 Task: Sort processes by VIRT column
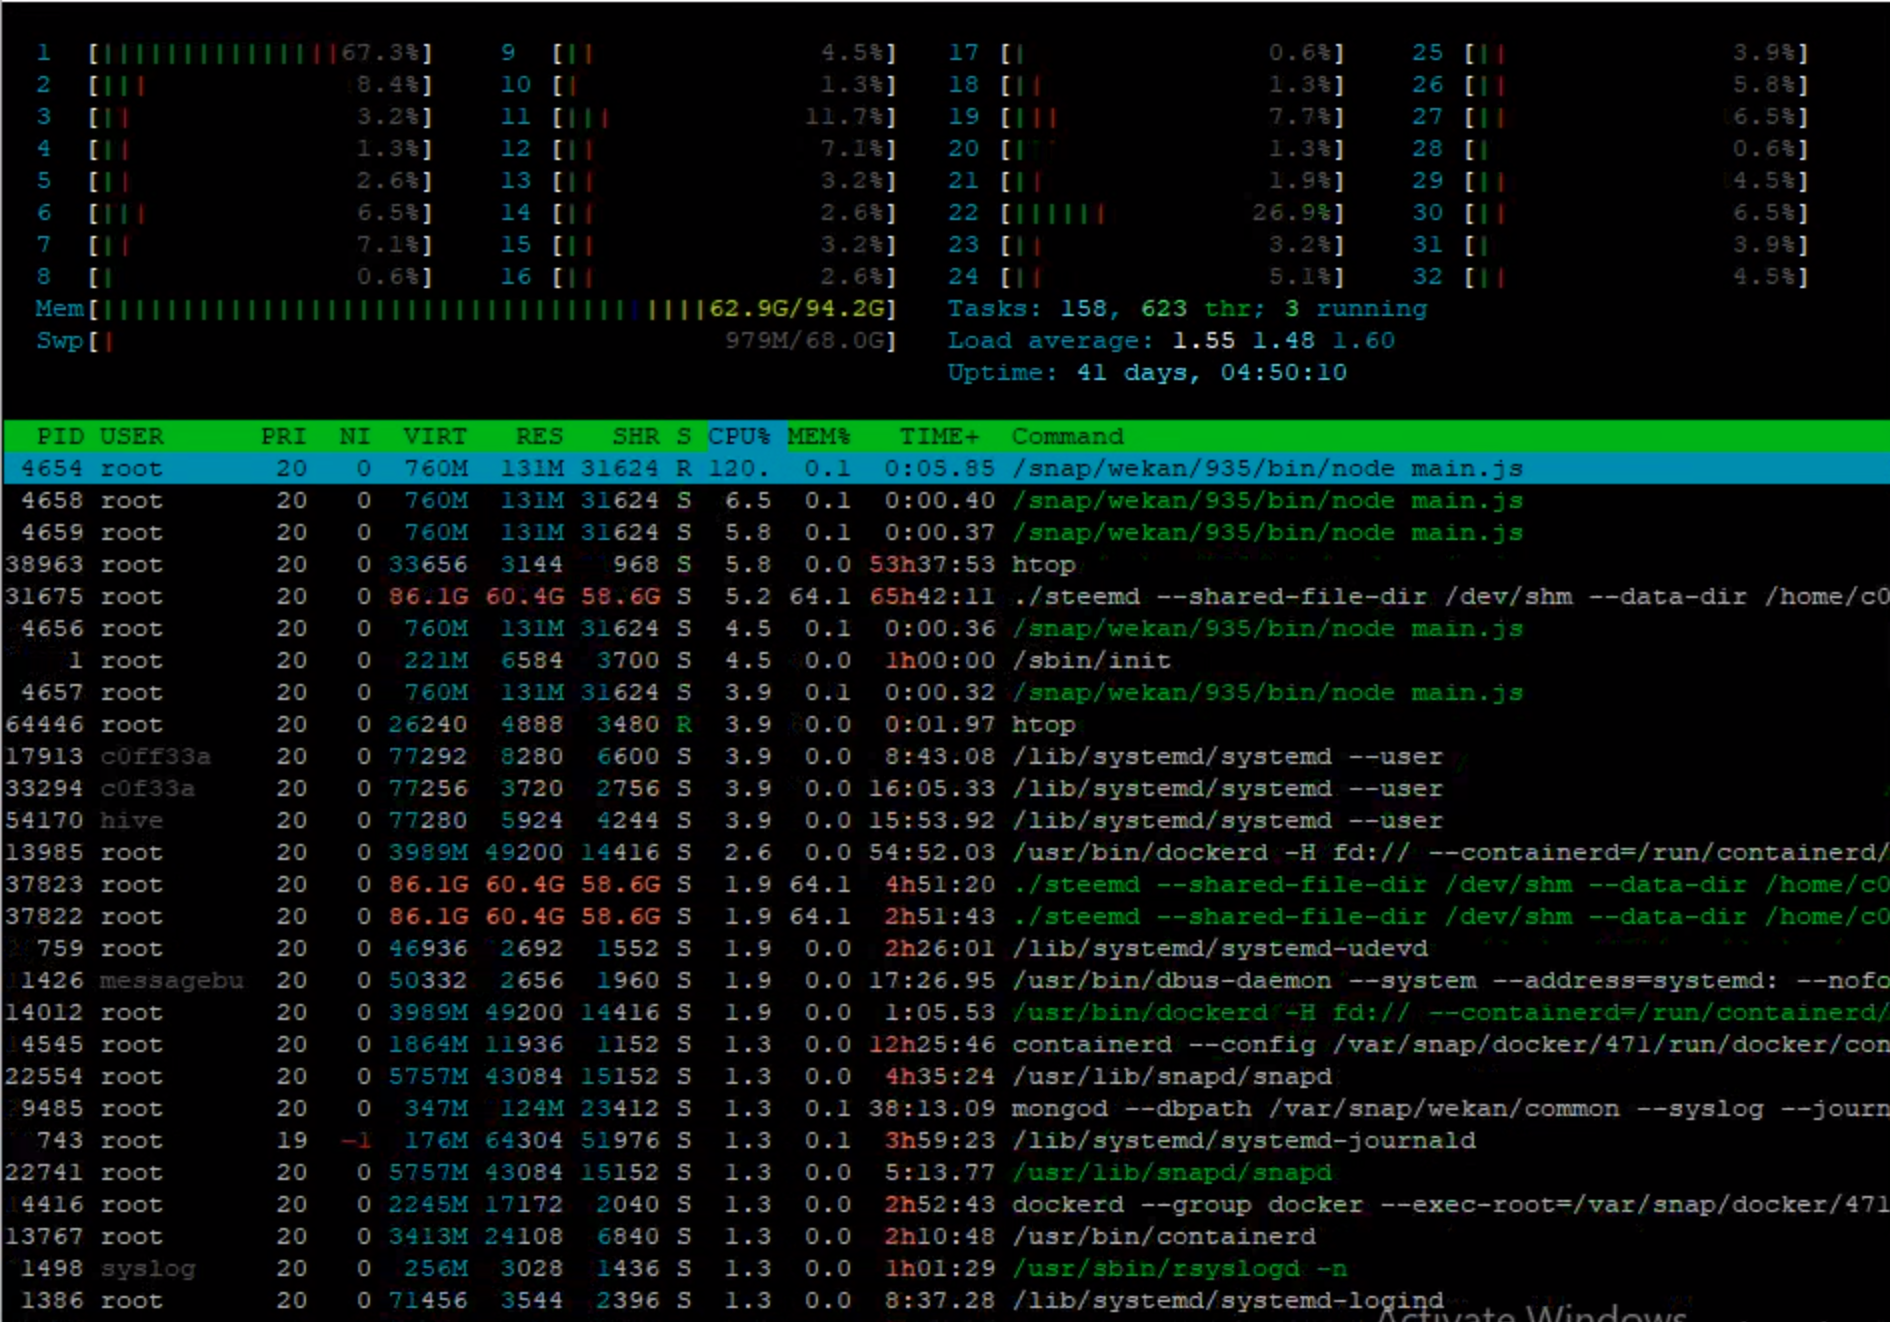tap(435, 436)
